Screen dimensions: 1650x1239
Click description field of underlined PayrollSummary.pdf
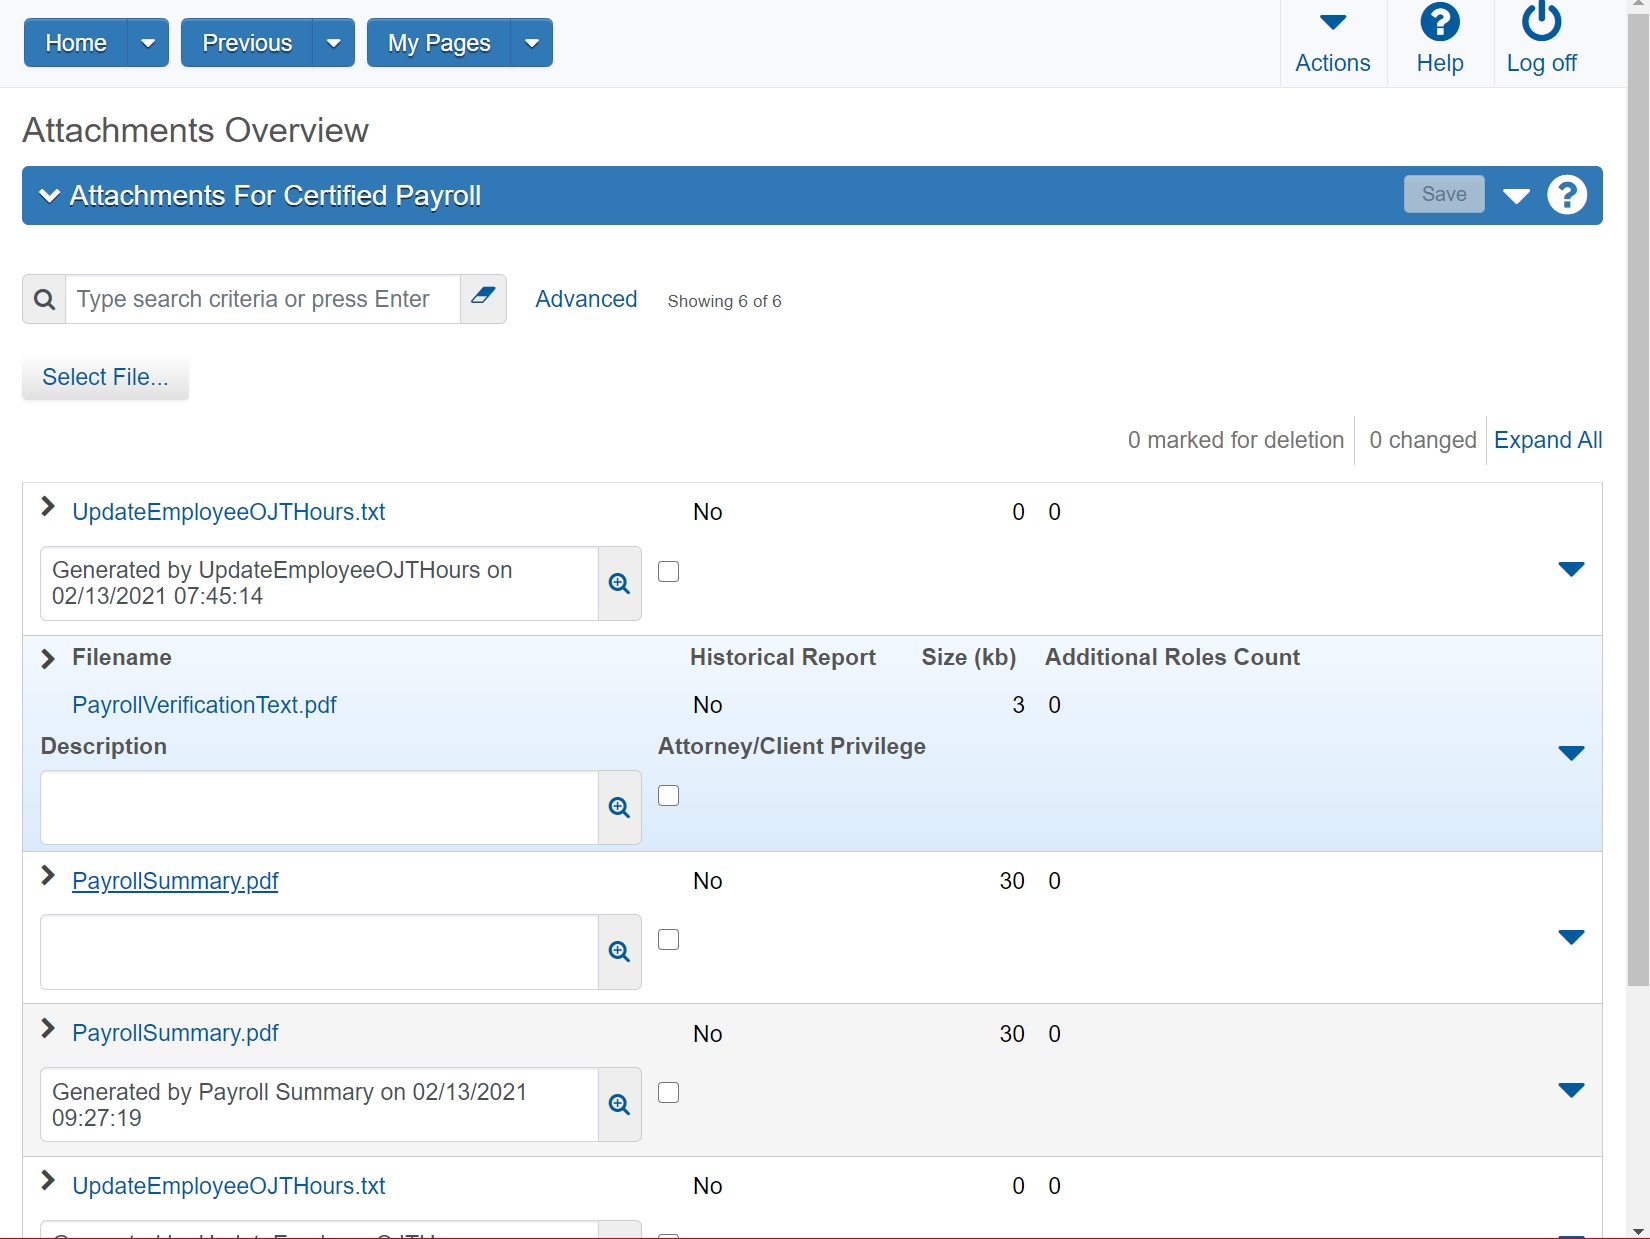point(319,951)
